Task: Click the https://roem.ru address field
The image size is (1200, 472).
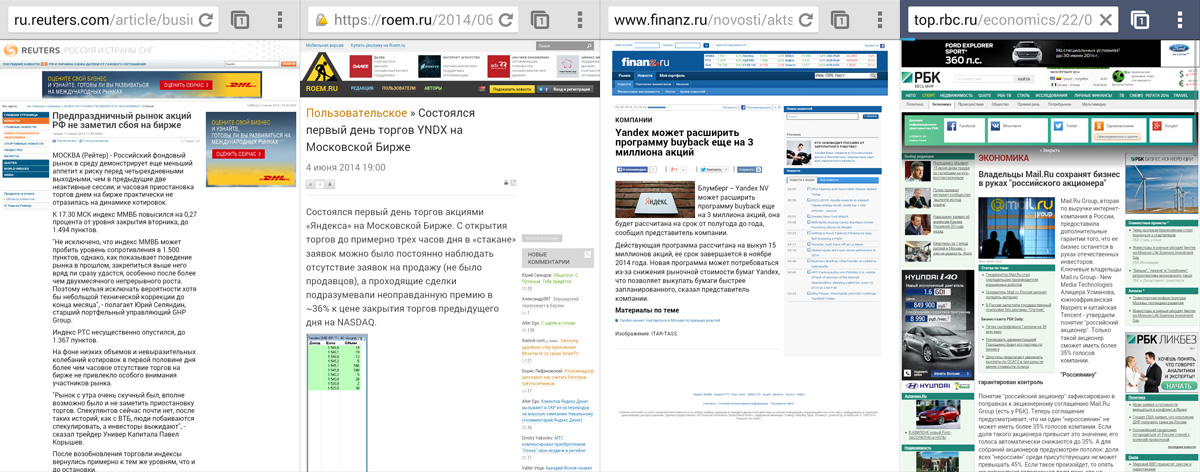Action: [412, 20]
